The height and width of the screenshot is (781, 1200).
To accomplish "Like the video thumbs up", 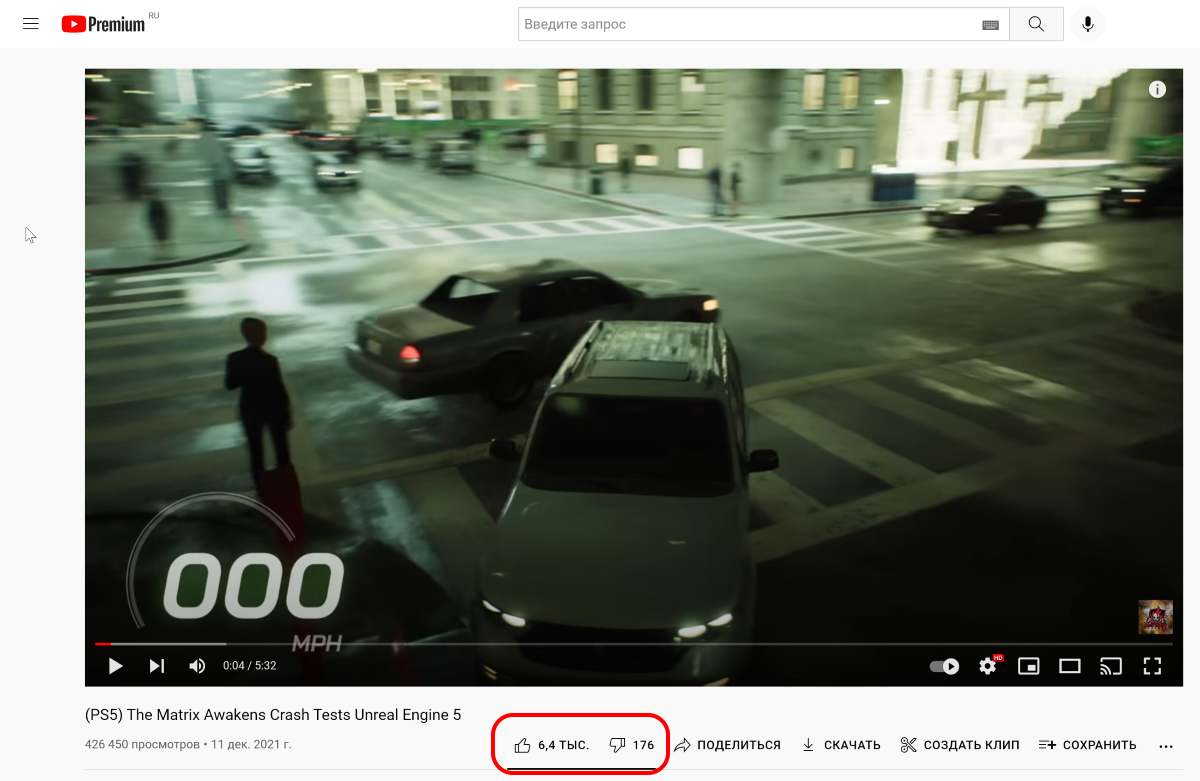I will click(x=551, y=745).
